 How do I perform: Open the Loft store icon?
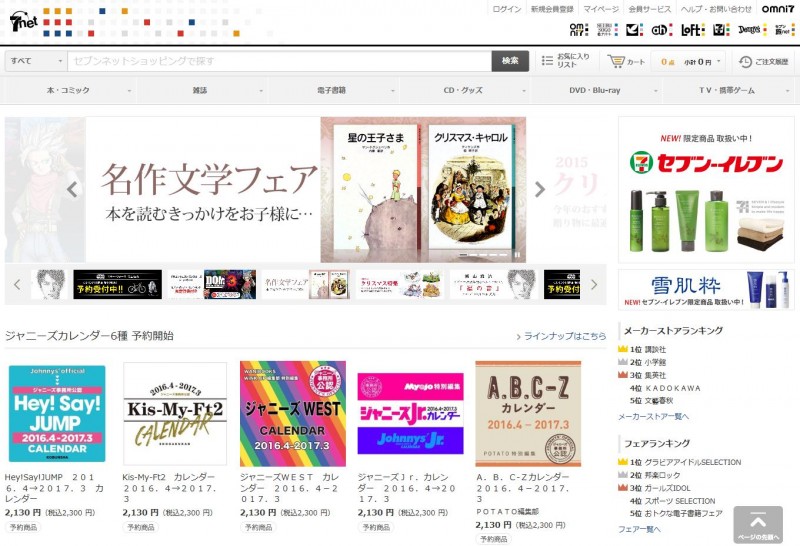(x=692, y=30)
